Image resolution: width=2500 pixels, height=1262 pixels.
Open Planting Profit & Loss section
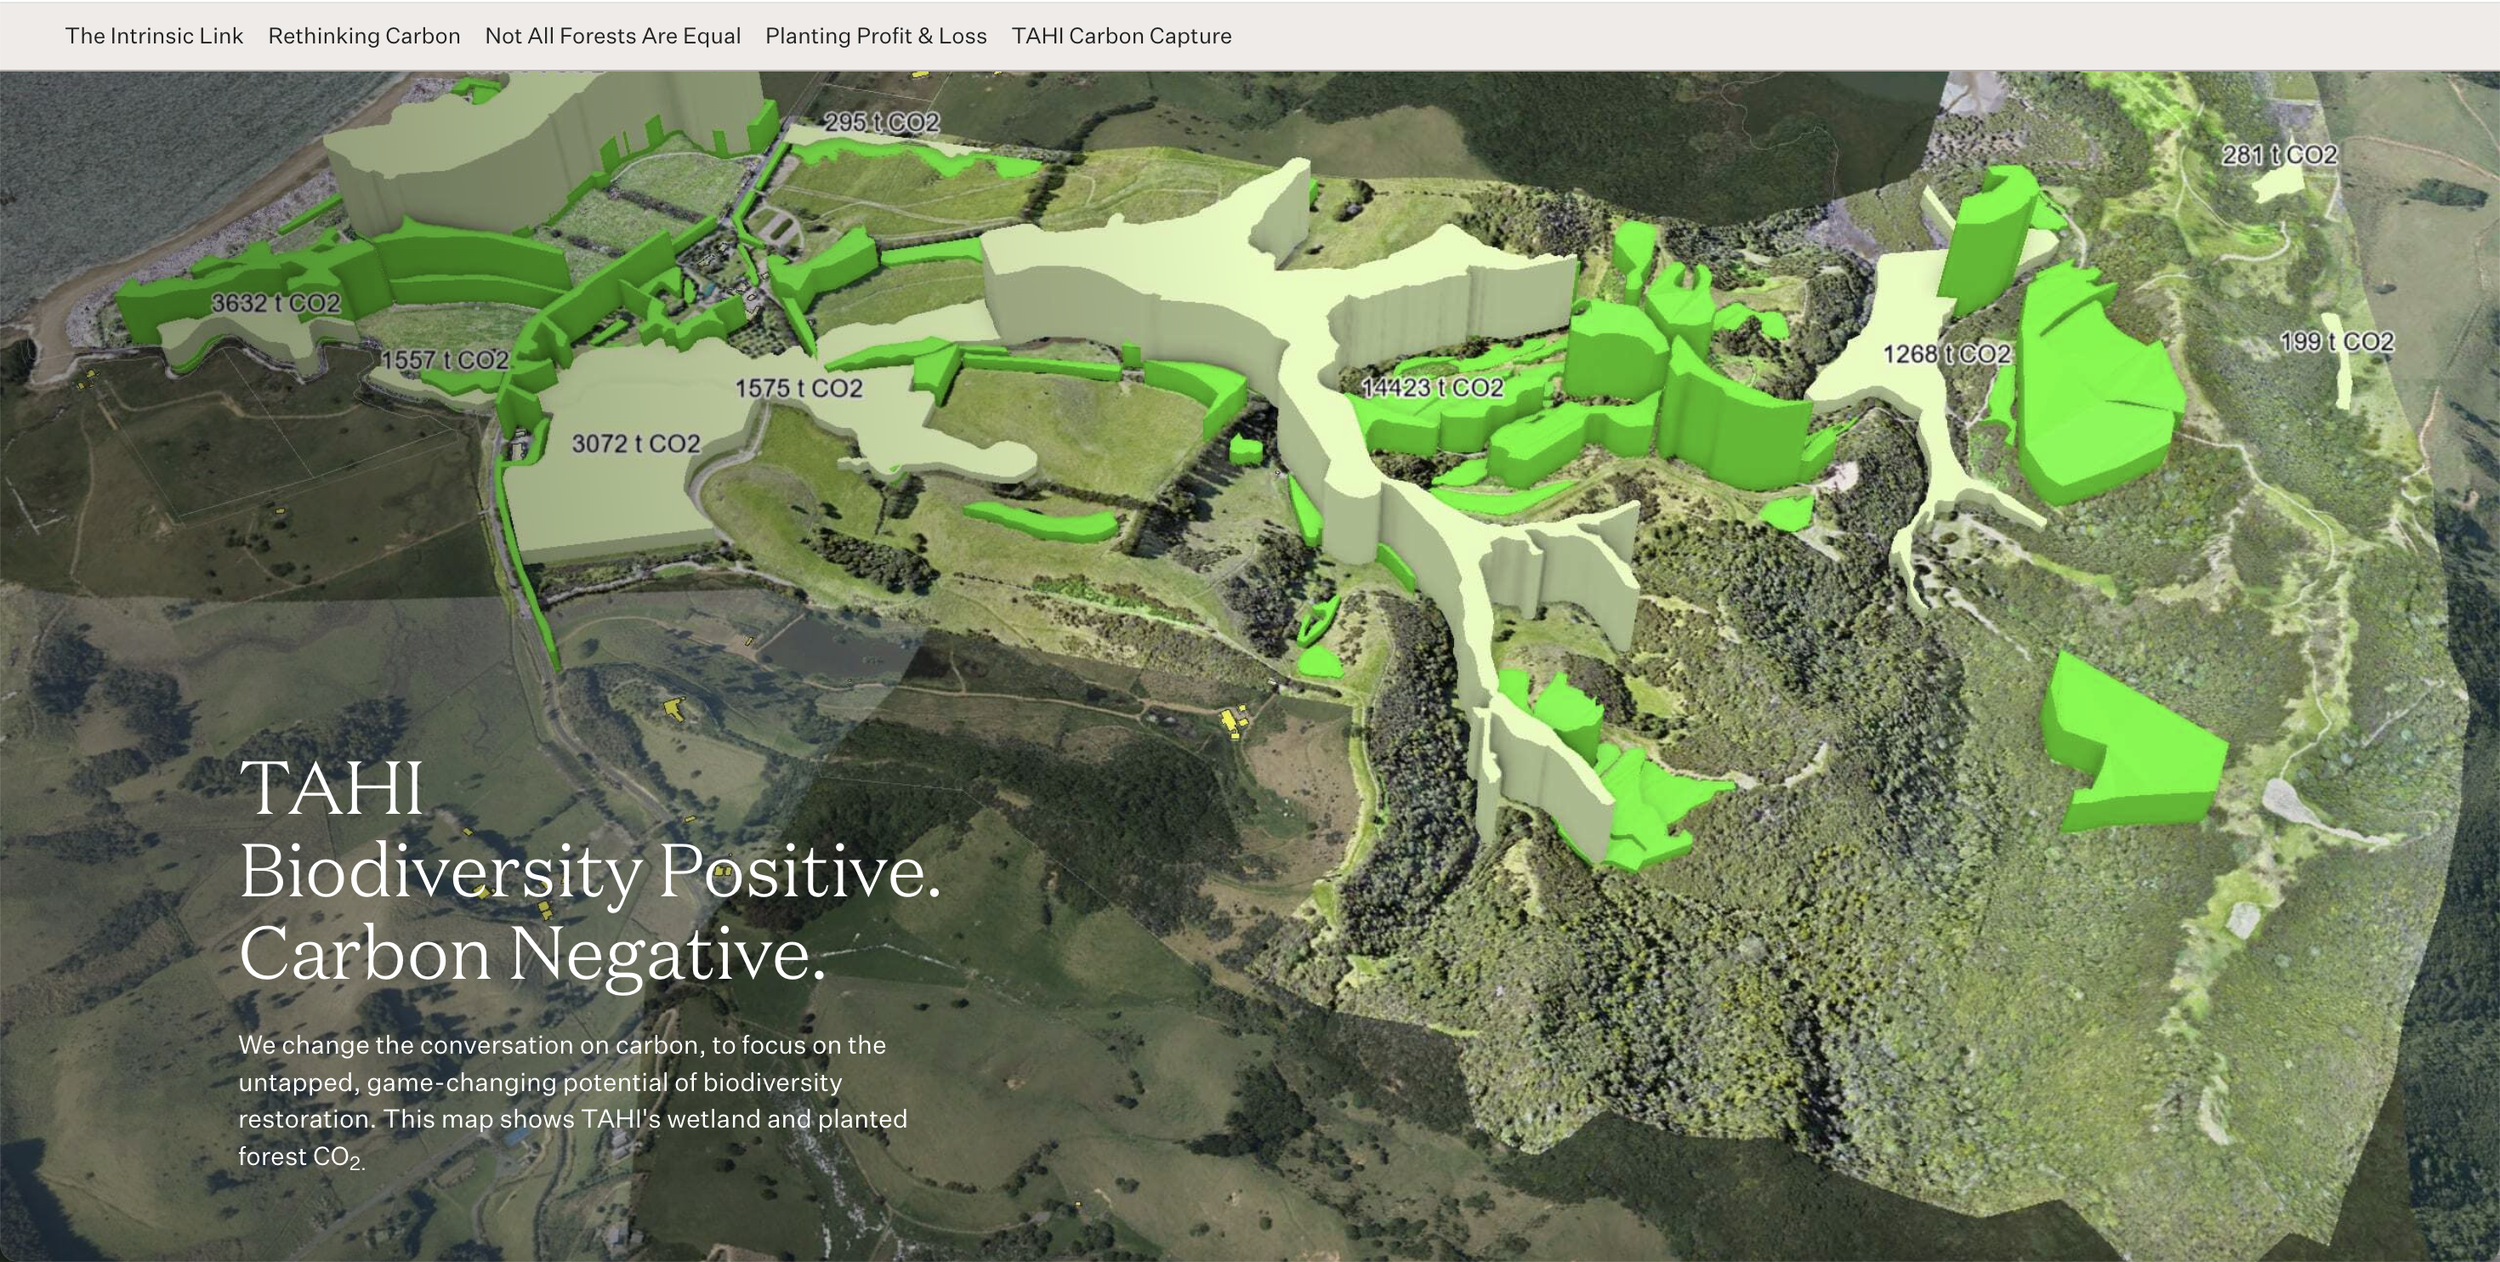pos(876,36)
